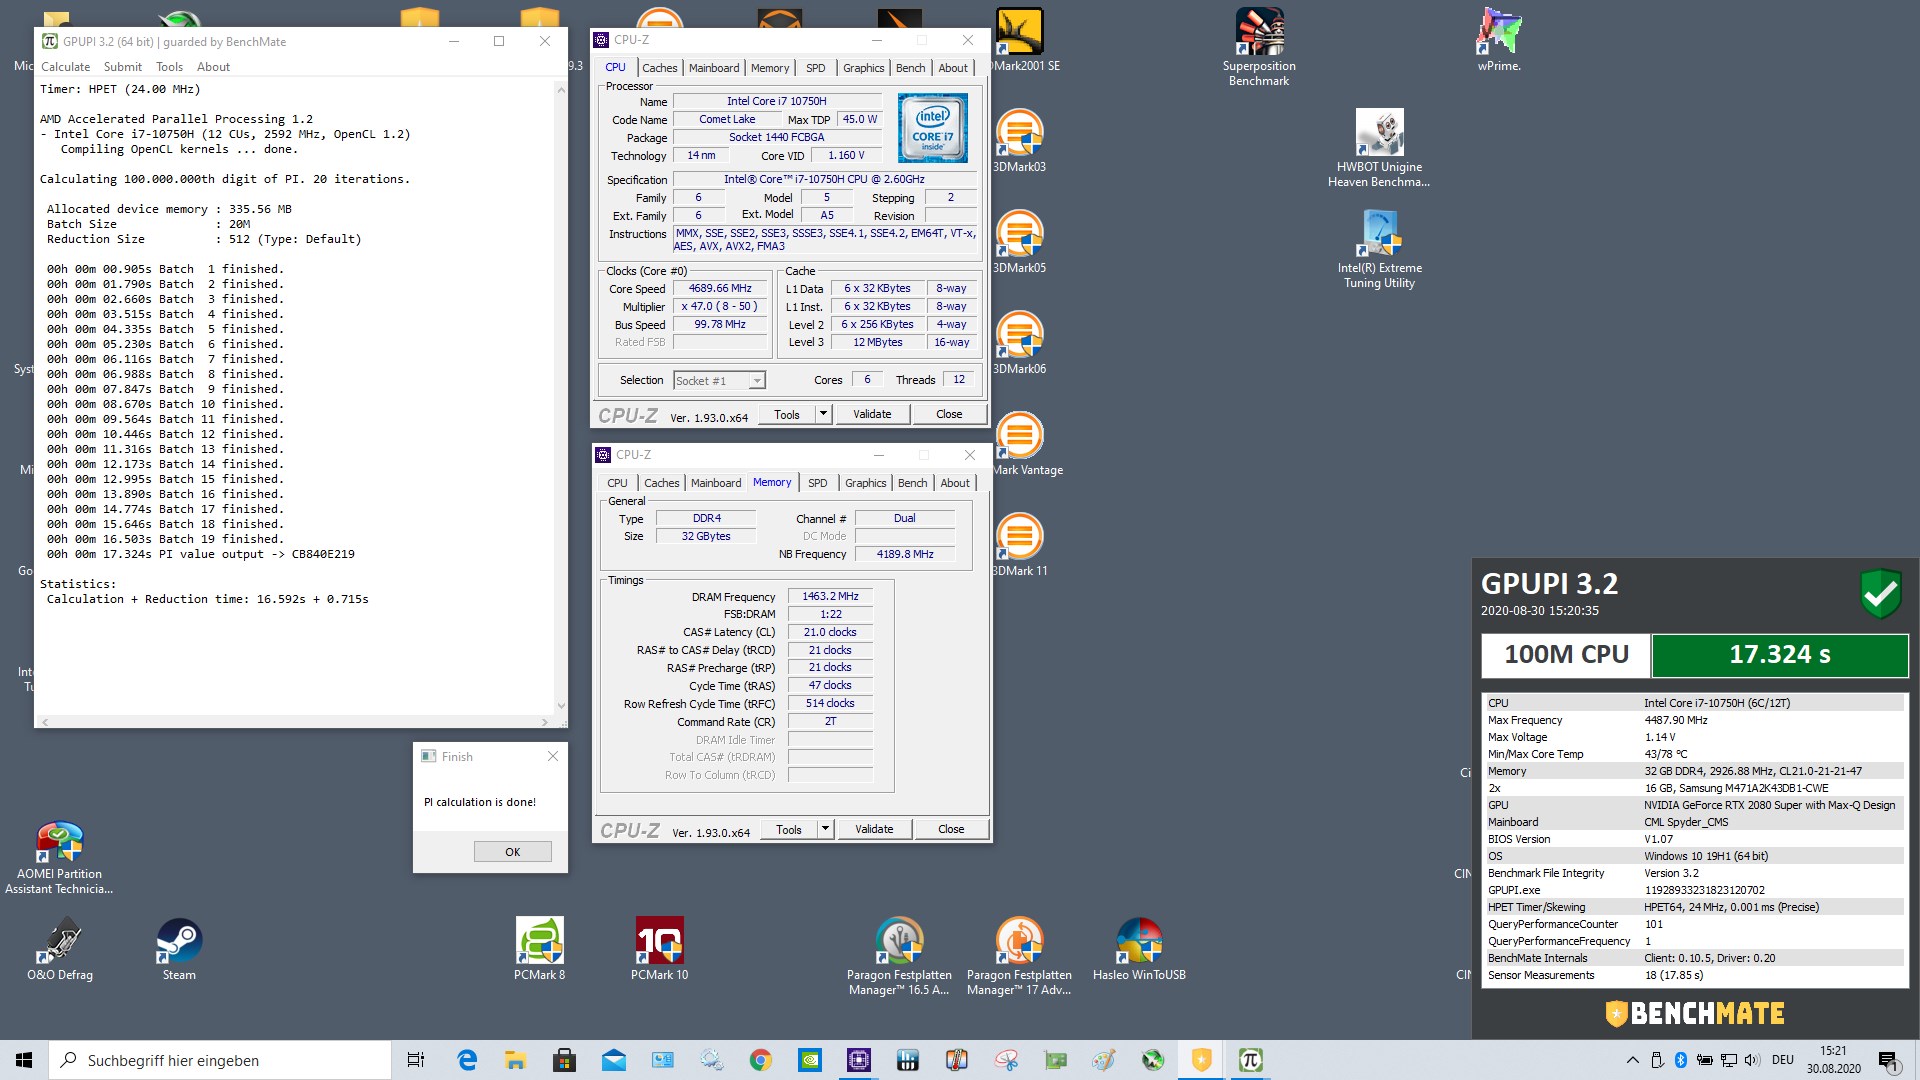The height and width of the screenshot is (1080, 1920).
Task: Open the O&O Defrag desktop icon
Action: [60, 949]
